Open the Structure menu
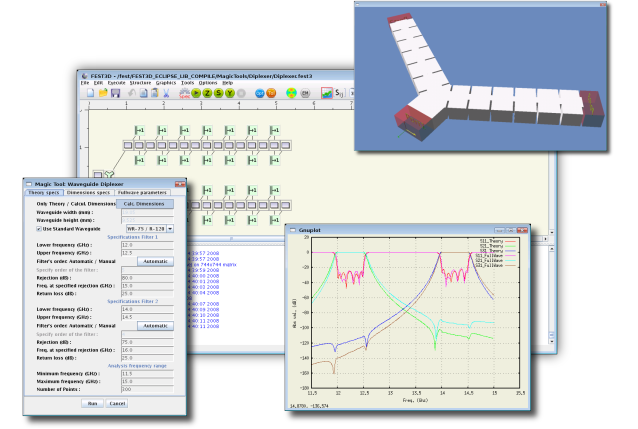Screen dimensions: 638x429 coord(140,83)
